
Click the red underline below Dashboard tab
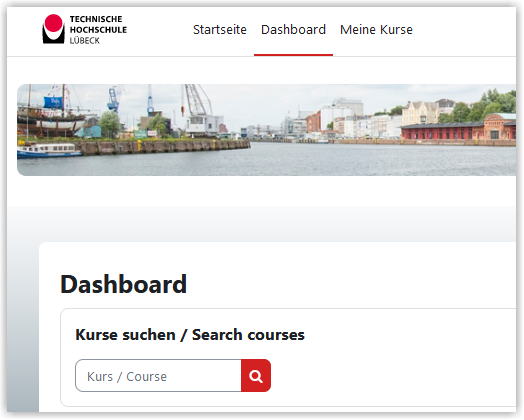click(x=293, y=55)
